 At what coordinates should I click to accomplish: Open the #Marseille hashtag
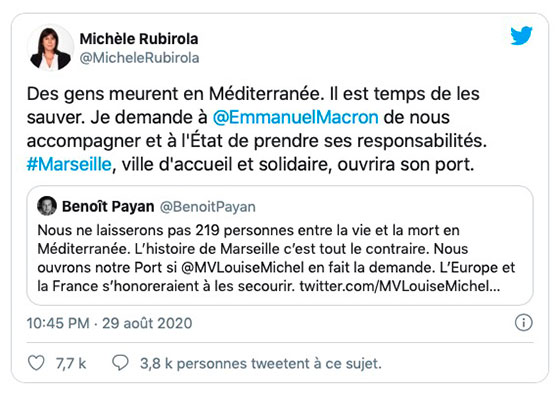pyautogui.click(x=69, y=165)
